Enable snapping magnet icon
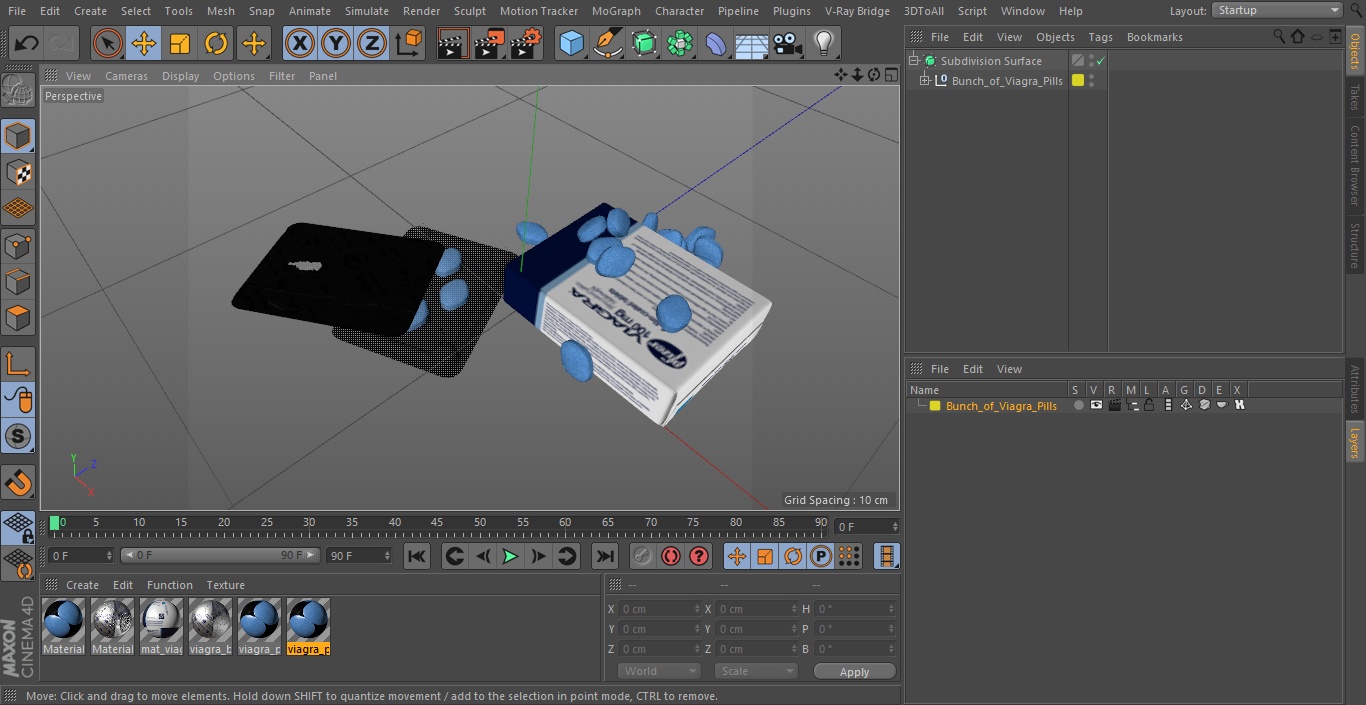The image size is (1366, 705). click(18, 483)
